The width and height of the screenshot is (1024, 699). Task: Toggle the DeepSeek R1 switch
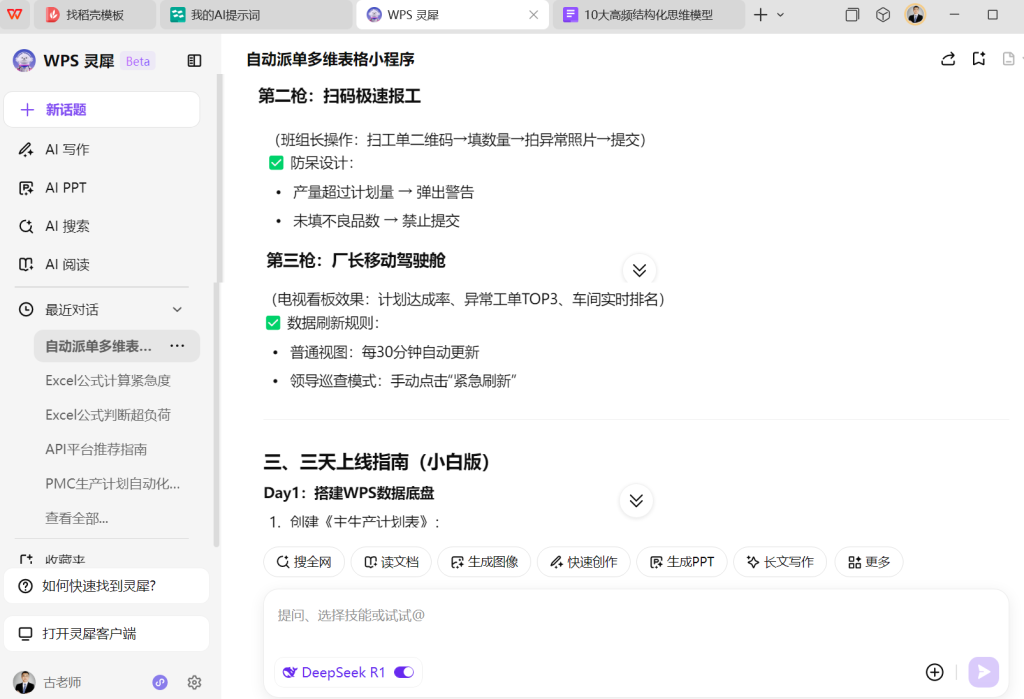coord(404,672)
